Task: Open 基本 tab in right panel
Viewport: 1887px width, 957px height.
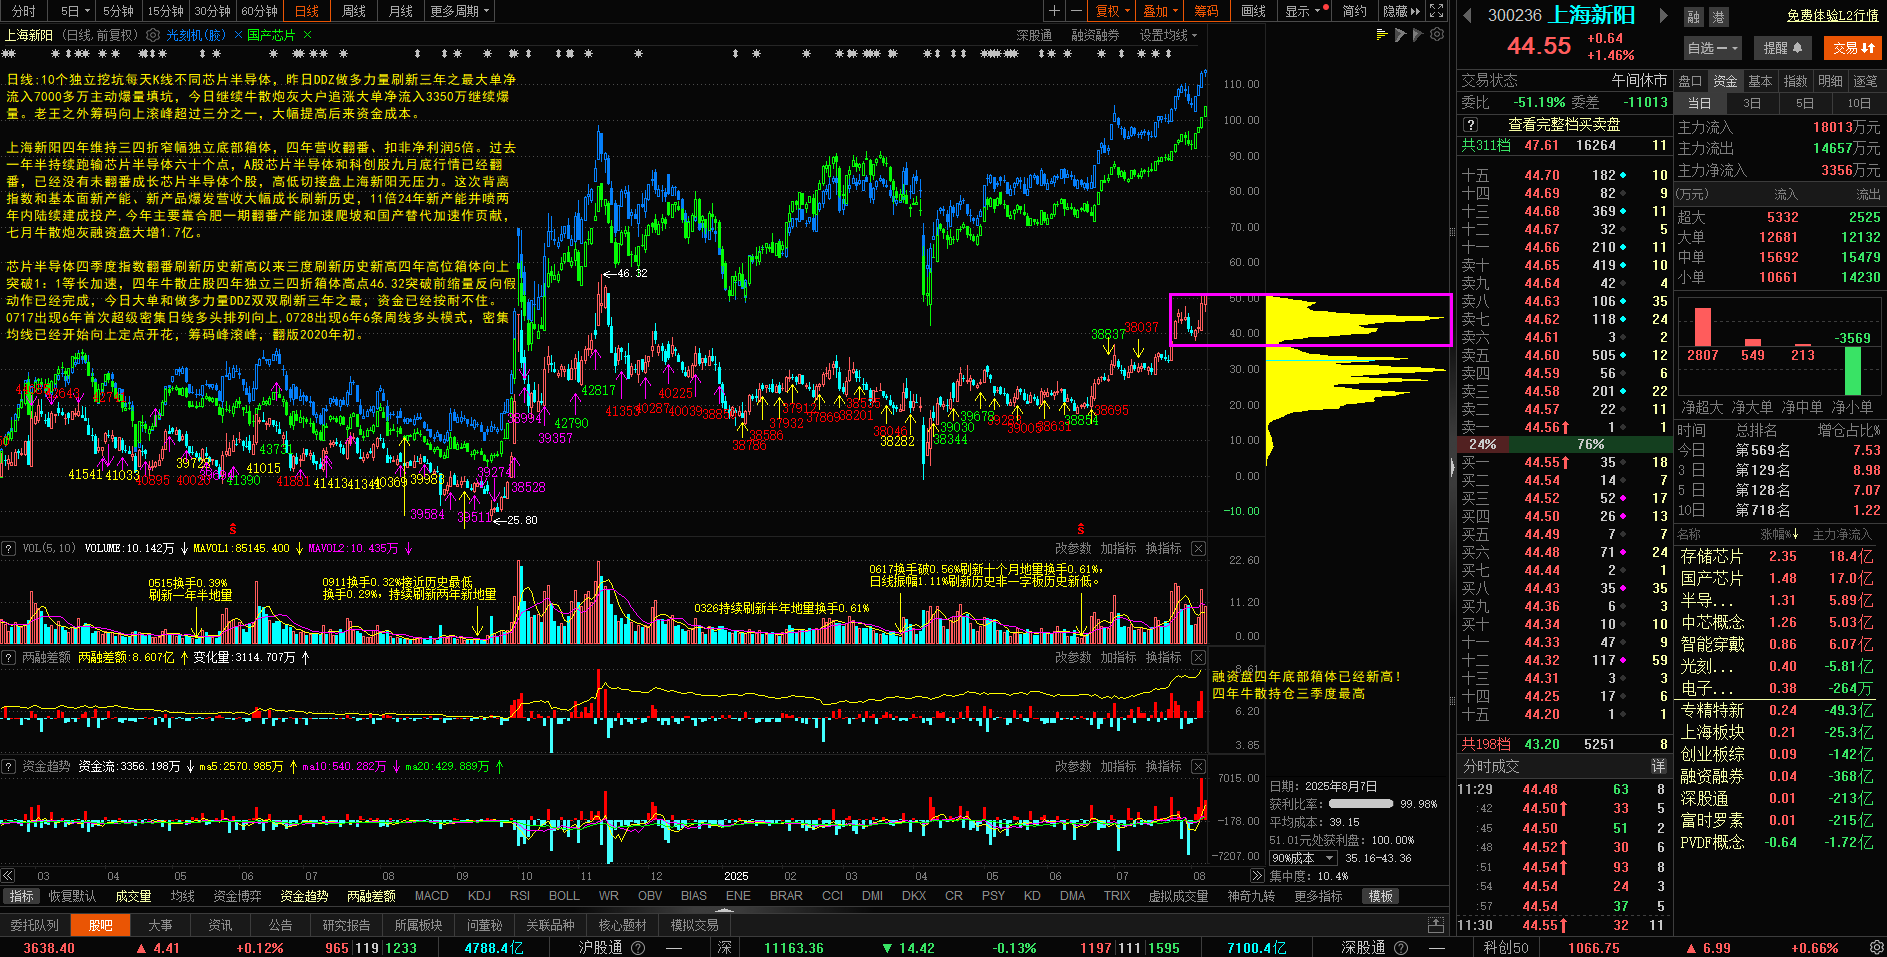Action: [1761, 81]
